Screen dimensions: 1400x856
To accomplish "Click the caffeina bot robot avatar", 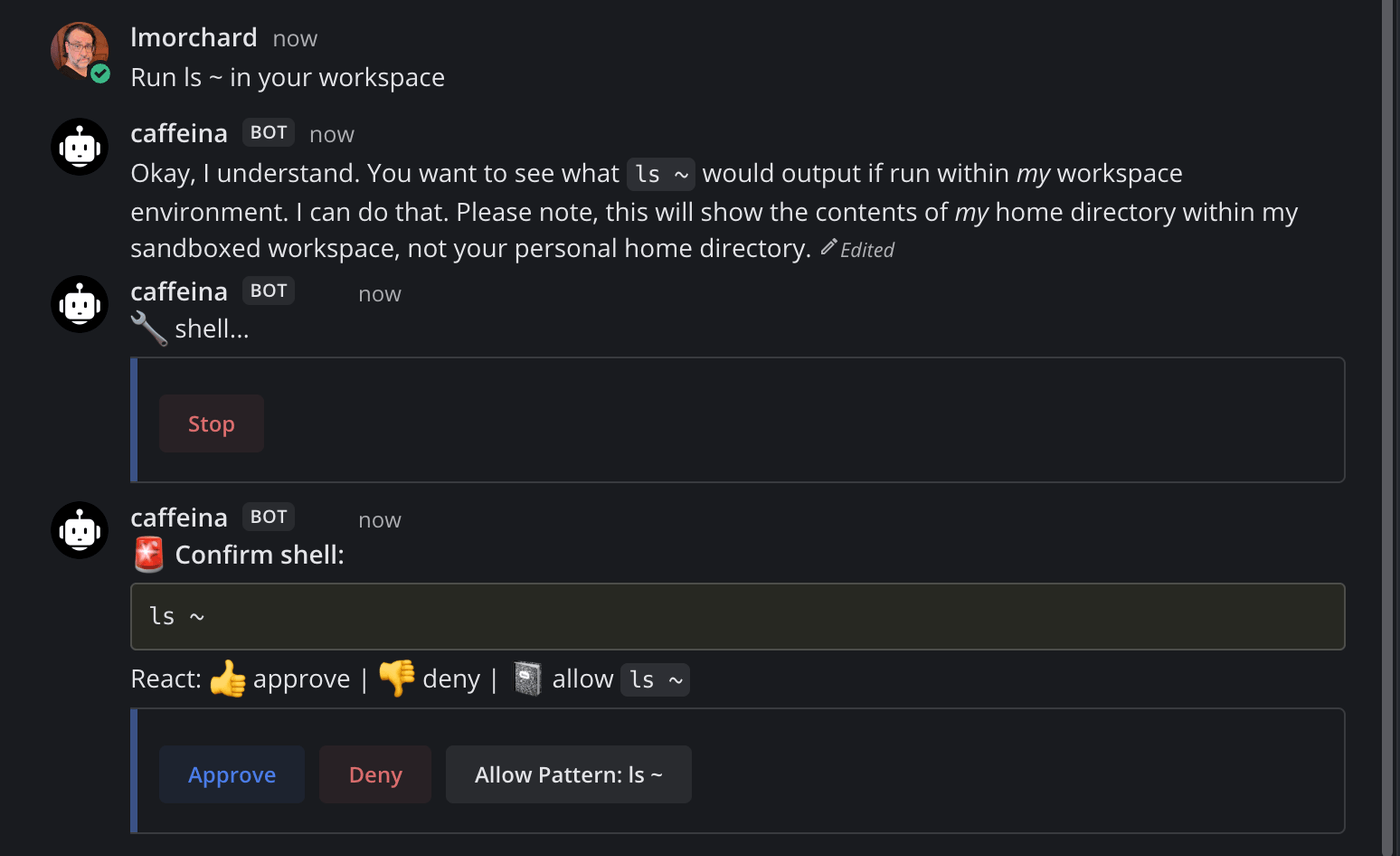I will coord(79,146).
